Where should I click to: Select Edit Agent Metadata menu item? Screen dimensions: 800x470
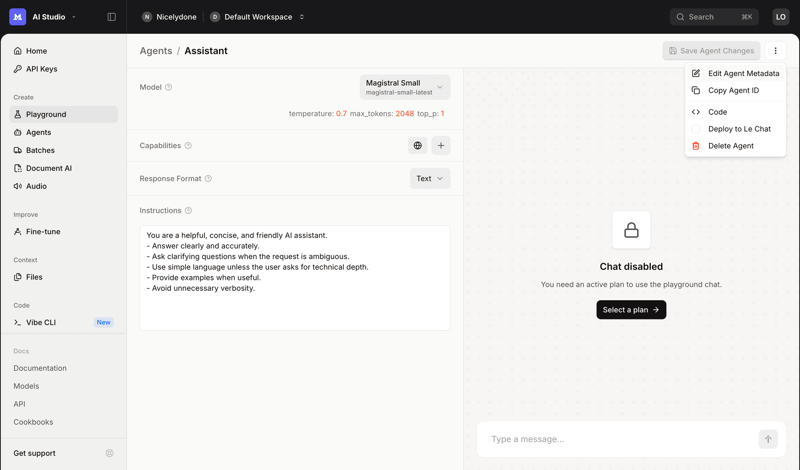pyautogui.click(x=743, y=73)
